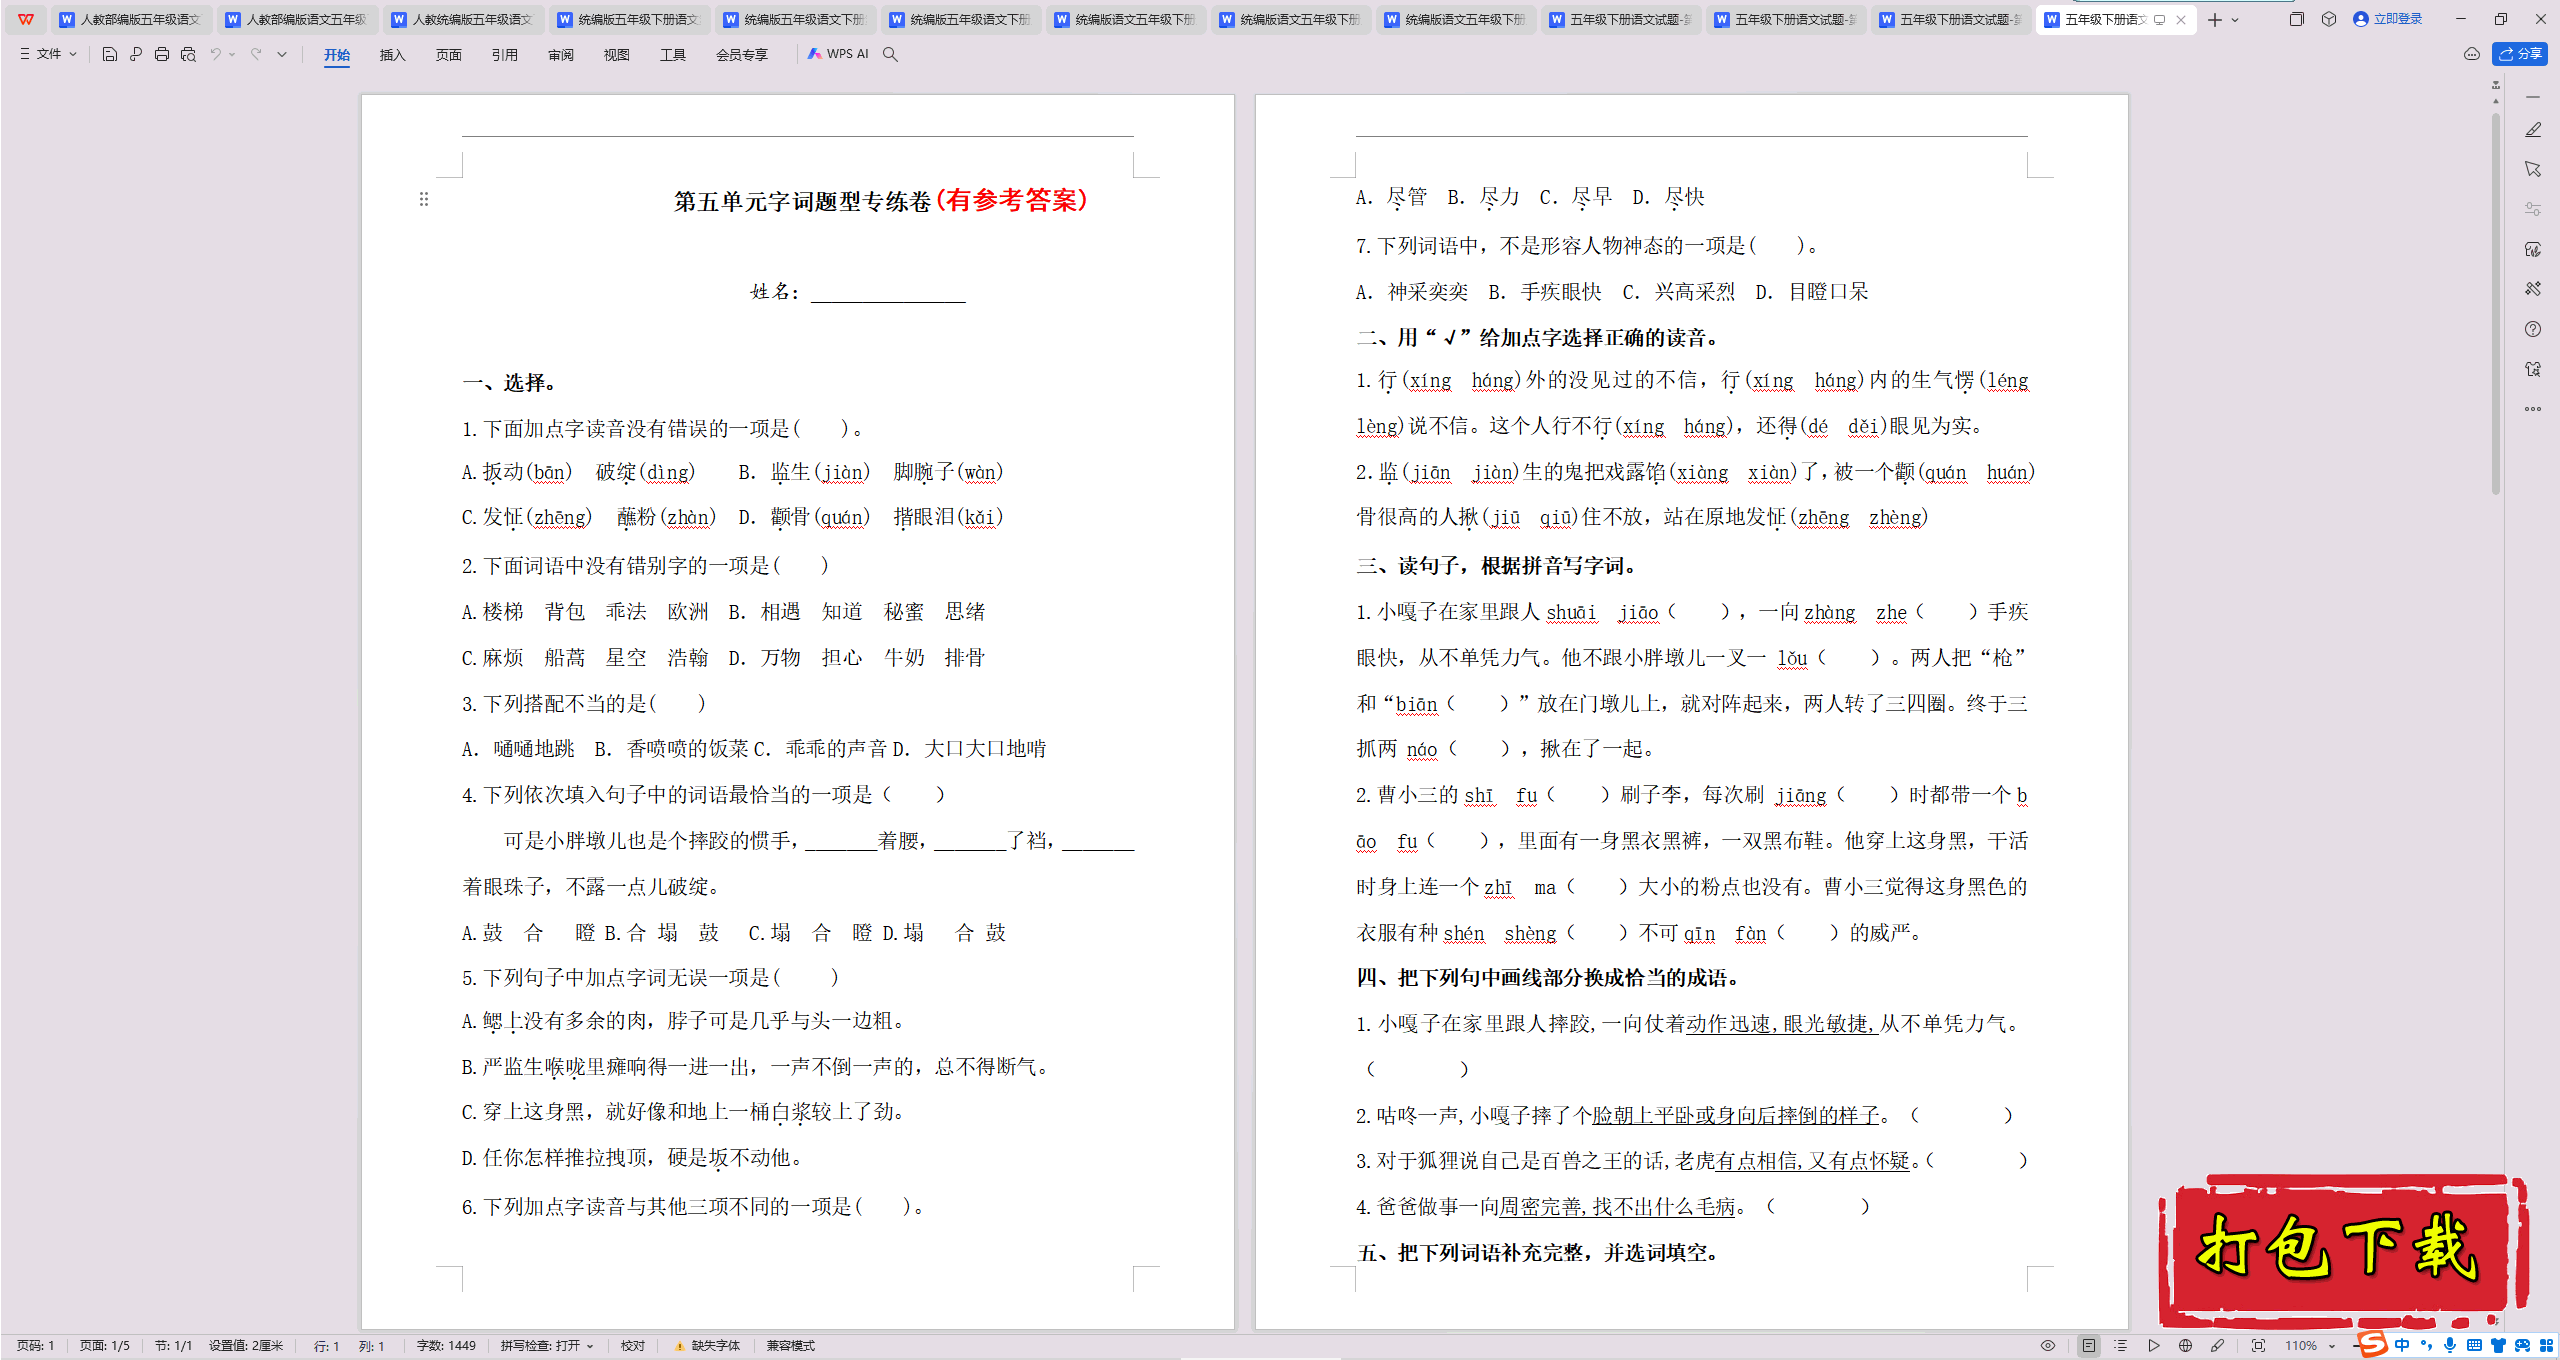
Task: Click the 缺失字体 missing fonts warning
Action: pyautogui.click(x=708, y=1346)
